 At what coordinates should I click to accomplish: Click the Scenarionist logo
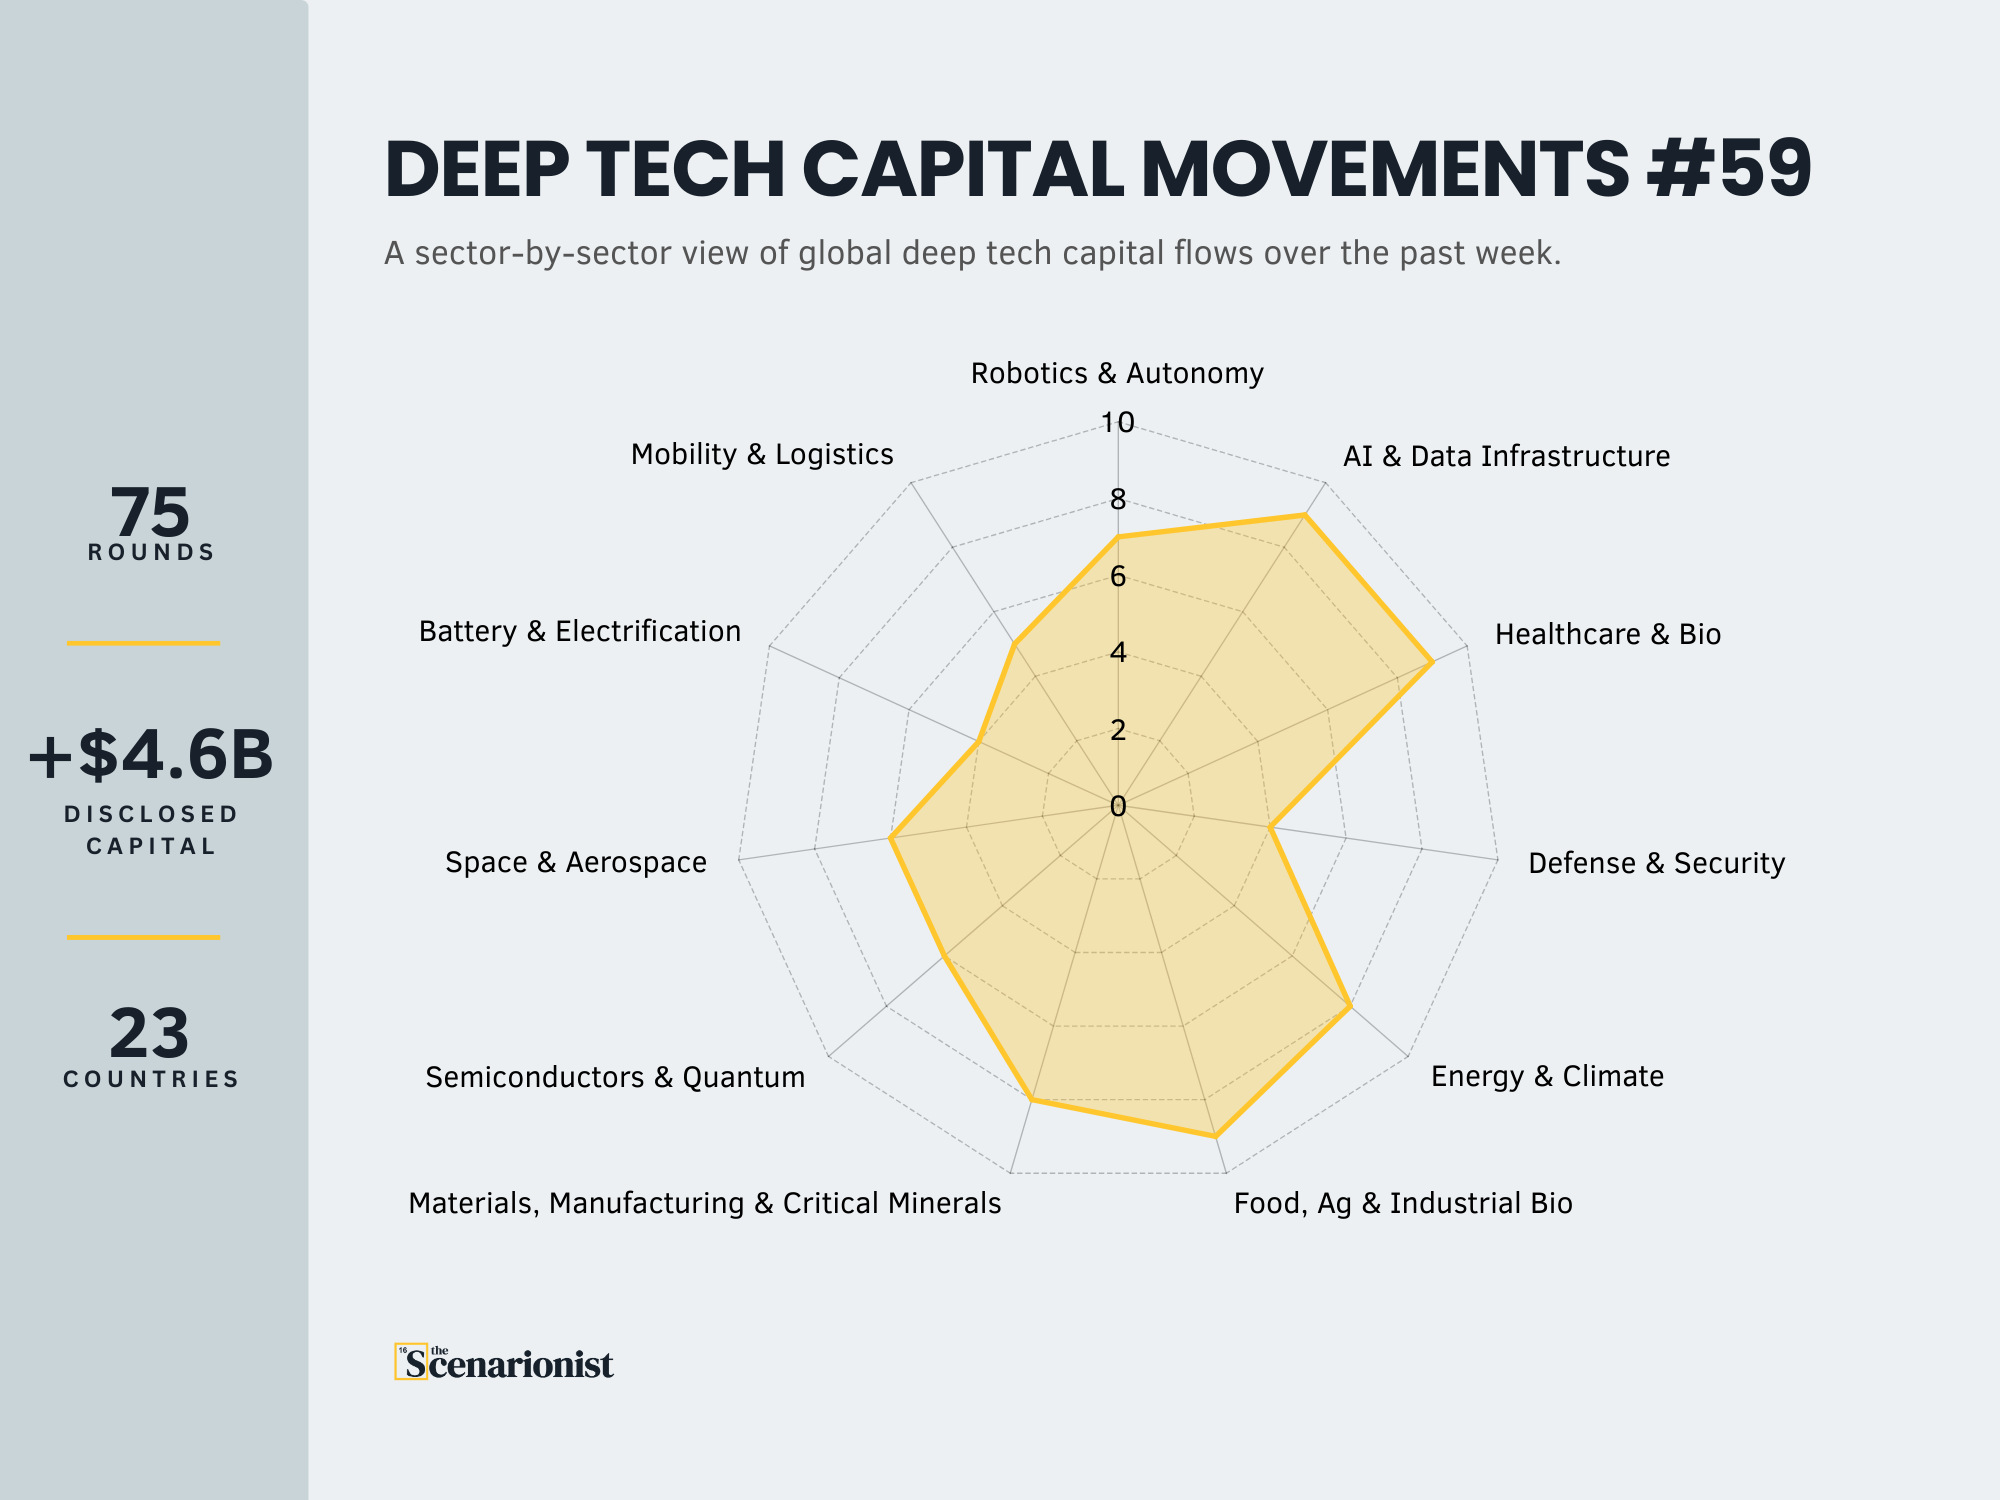(x=505, y=1362)
